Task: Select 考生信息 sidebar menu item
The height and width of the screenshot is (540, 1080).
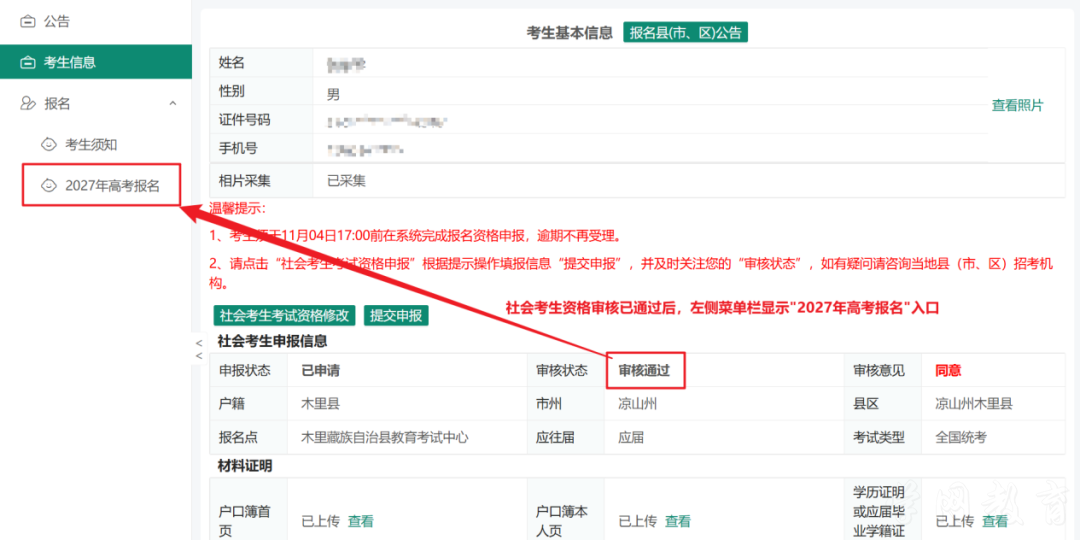Action: [96, 63]
